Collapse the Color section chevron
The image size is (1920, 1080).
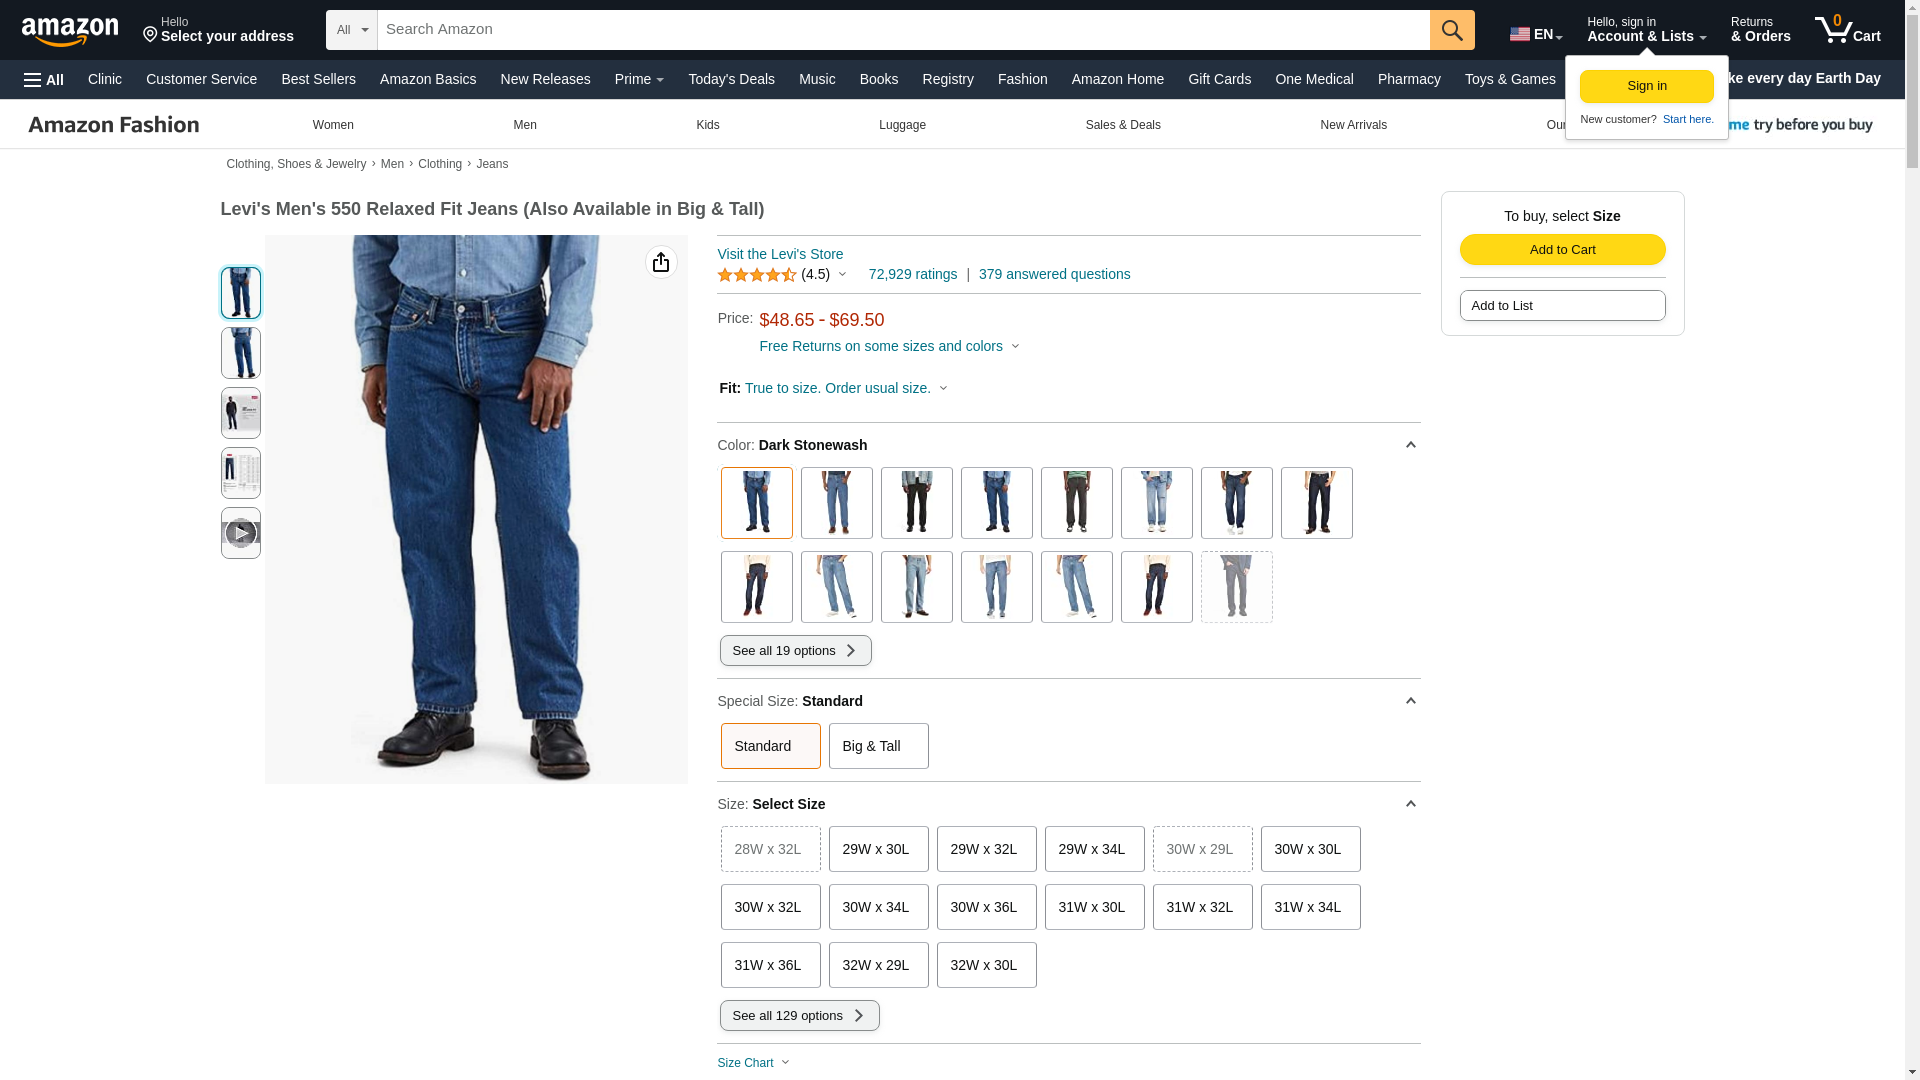click(x=1410, y=445)
